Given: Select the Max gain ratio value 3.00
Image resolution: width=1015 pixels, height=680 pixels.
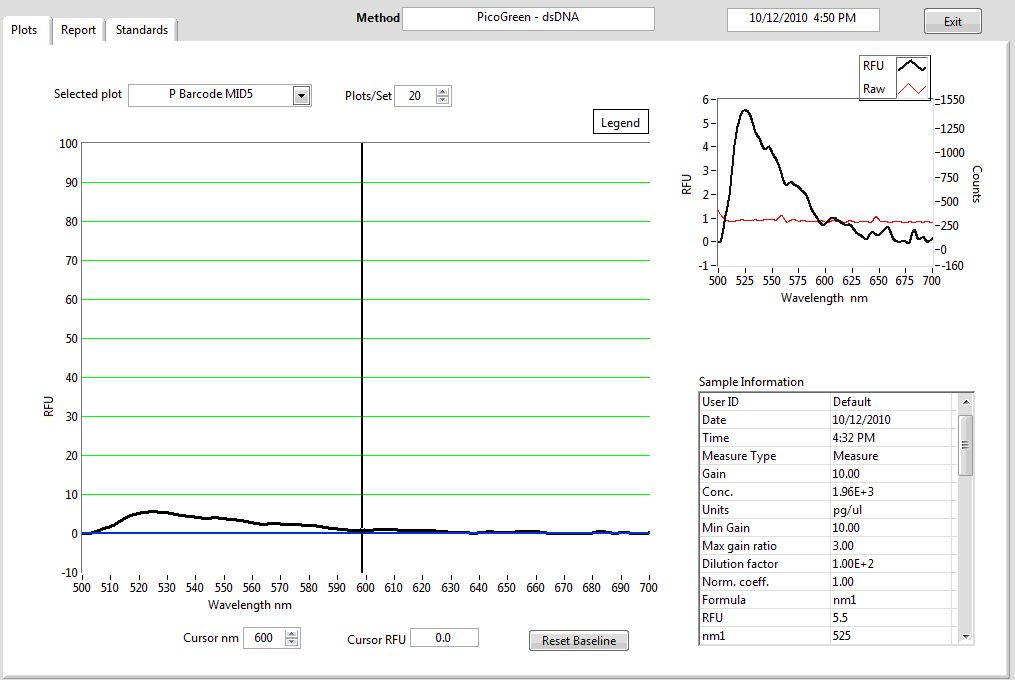Looking at the screenshot, I should (843, 546).
